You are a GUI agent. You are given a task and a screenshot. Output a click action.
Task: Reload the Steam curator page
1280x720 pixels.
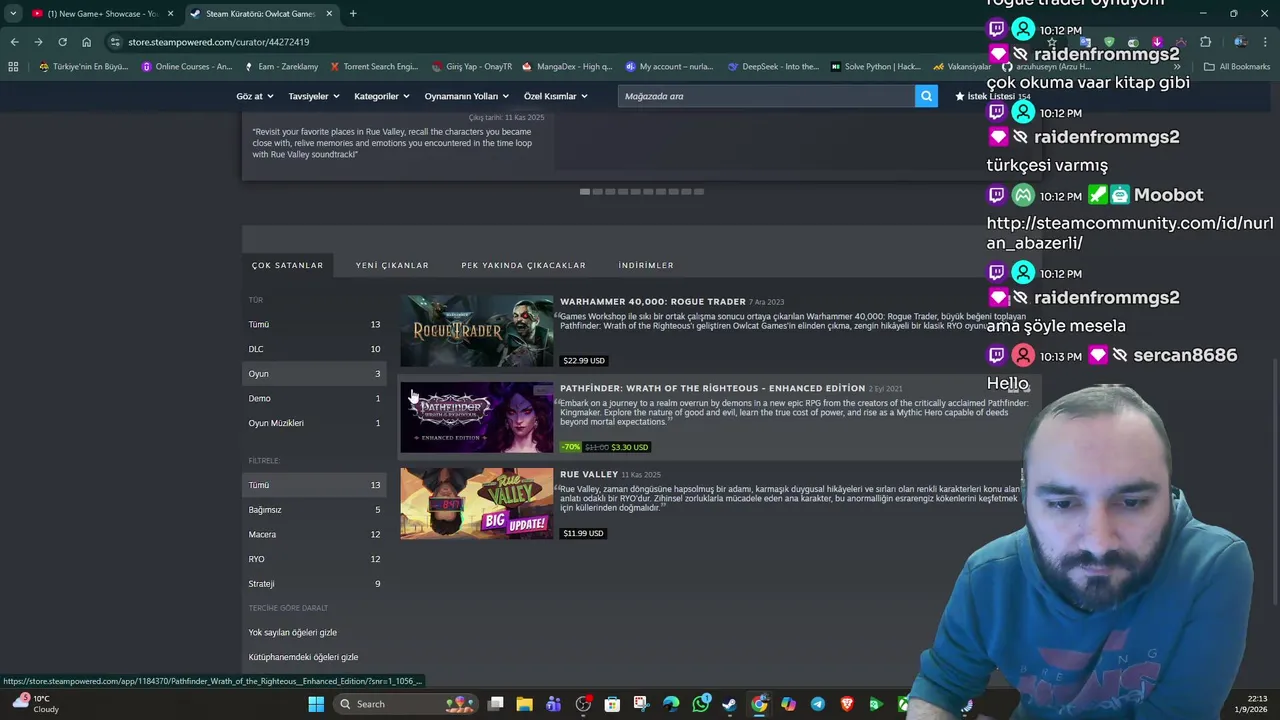(x=62, y=42)
